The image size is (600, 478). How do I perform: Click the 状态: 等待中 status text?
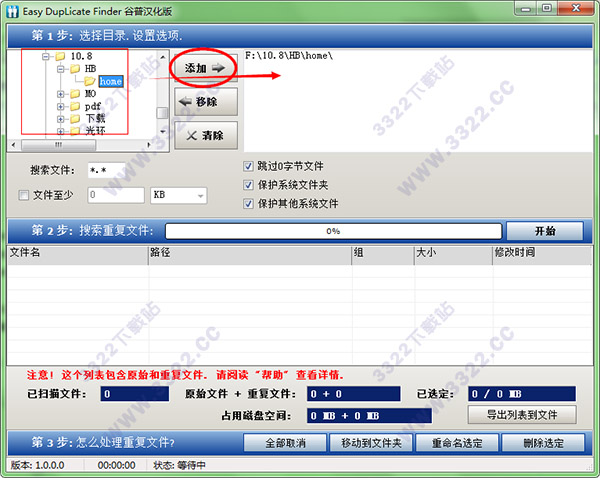click(x=179, y=465)
